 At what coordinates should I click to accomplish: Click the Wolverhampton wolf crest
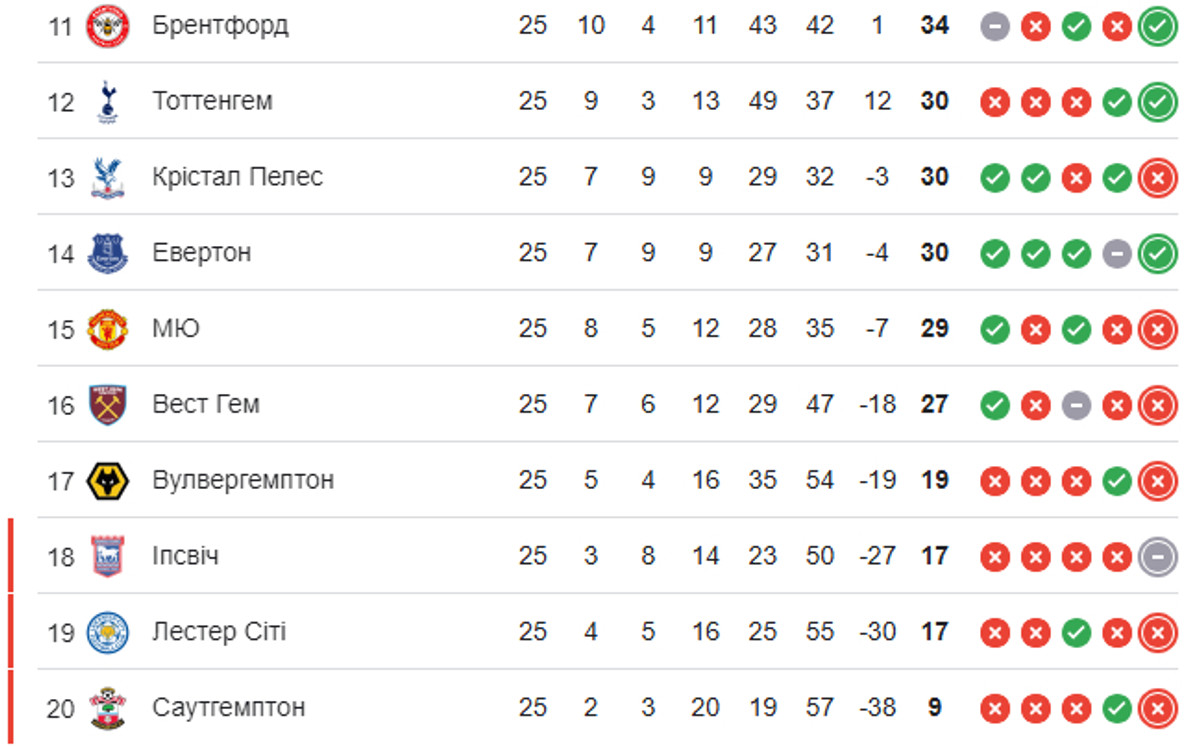(107, 481)
